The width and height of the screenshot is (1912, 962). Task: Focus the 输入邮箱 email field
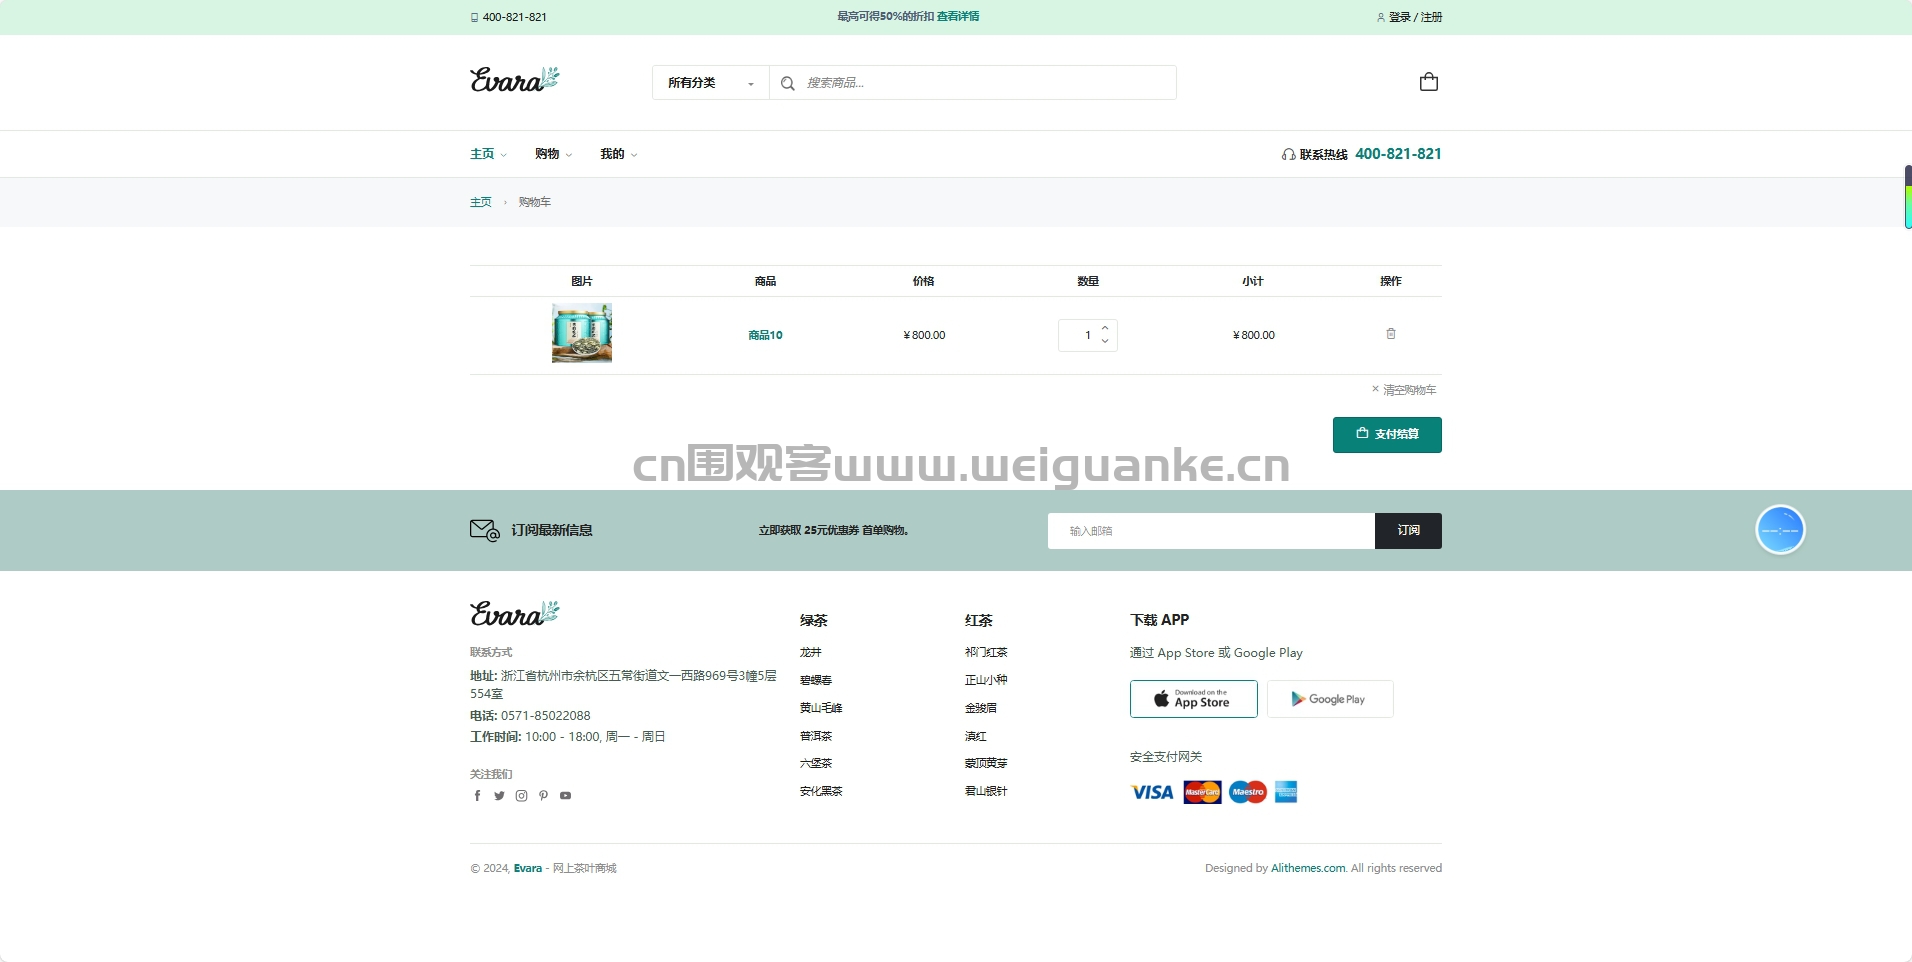(1210, 531)
